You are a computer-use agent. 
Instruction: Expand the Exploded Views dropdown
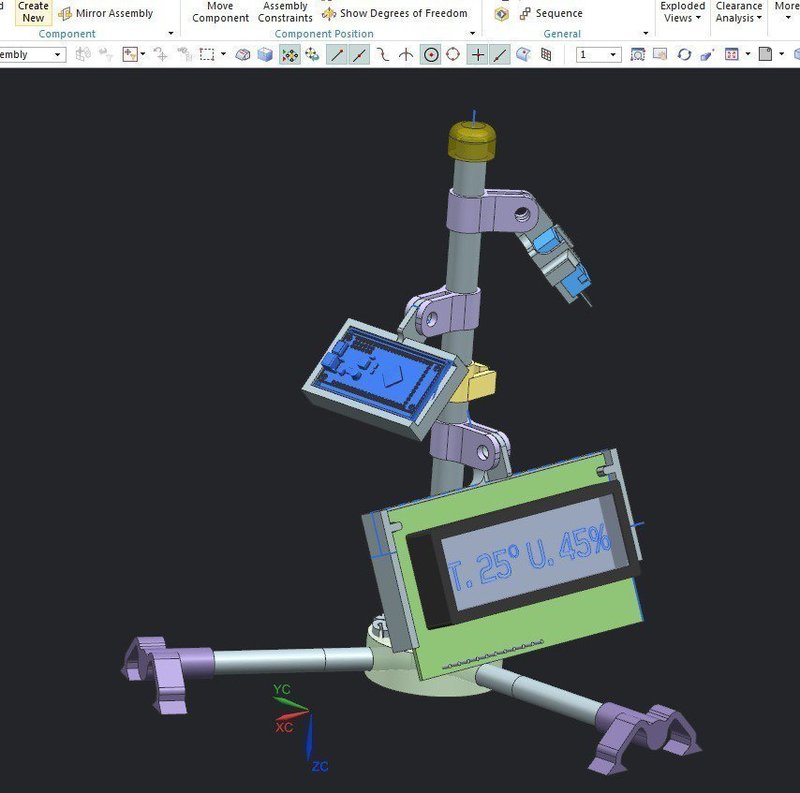(683, 12)
